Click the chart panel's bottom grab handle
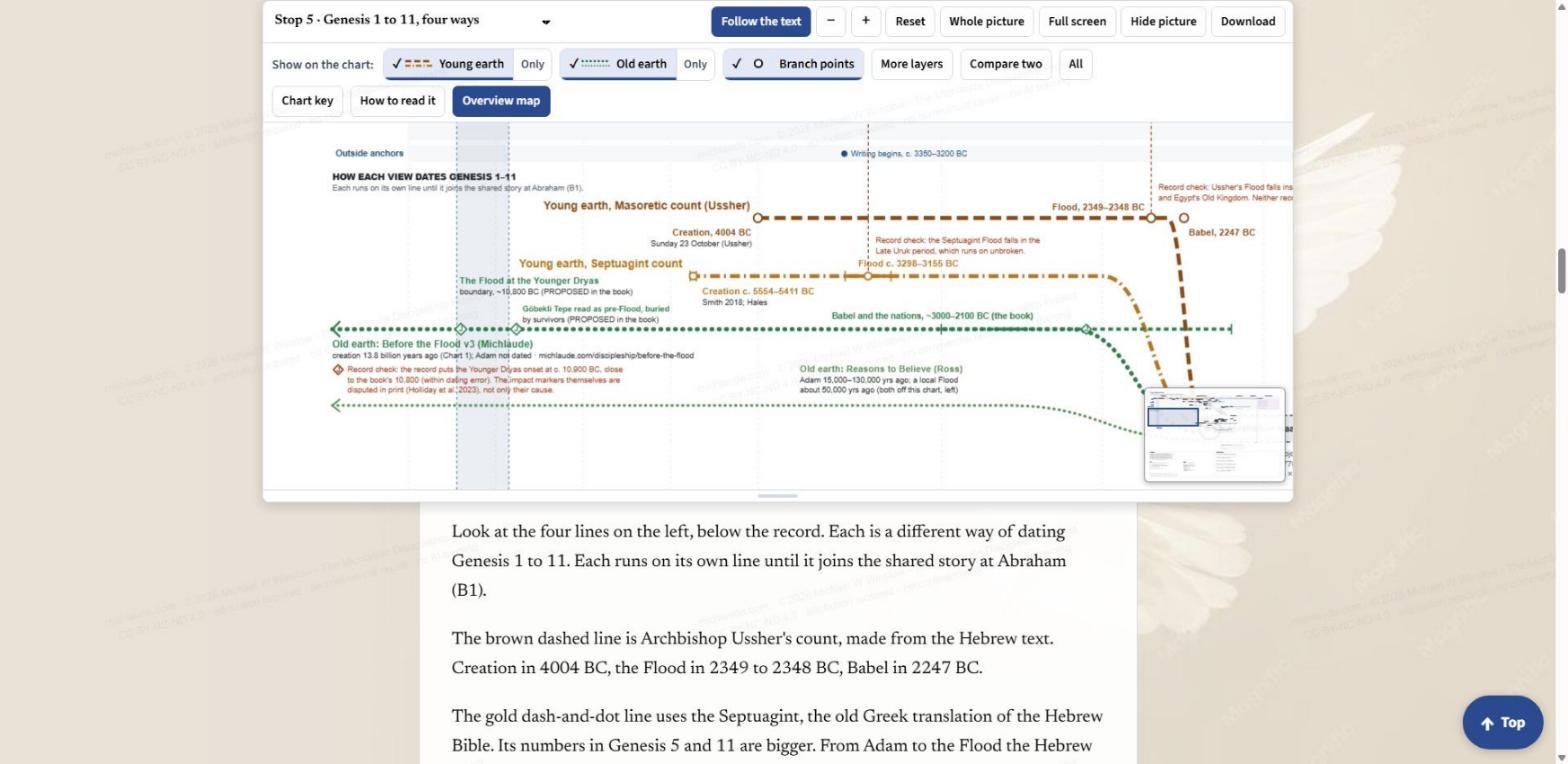This screenshot has height=764, width=1568. coord(778,496)
